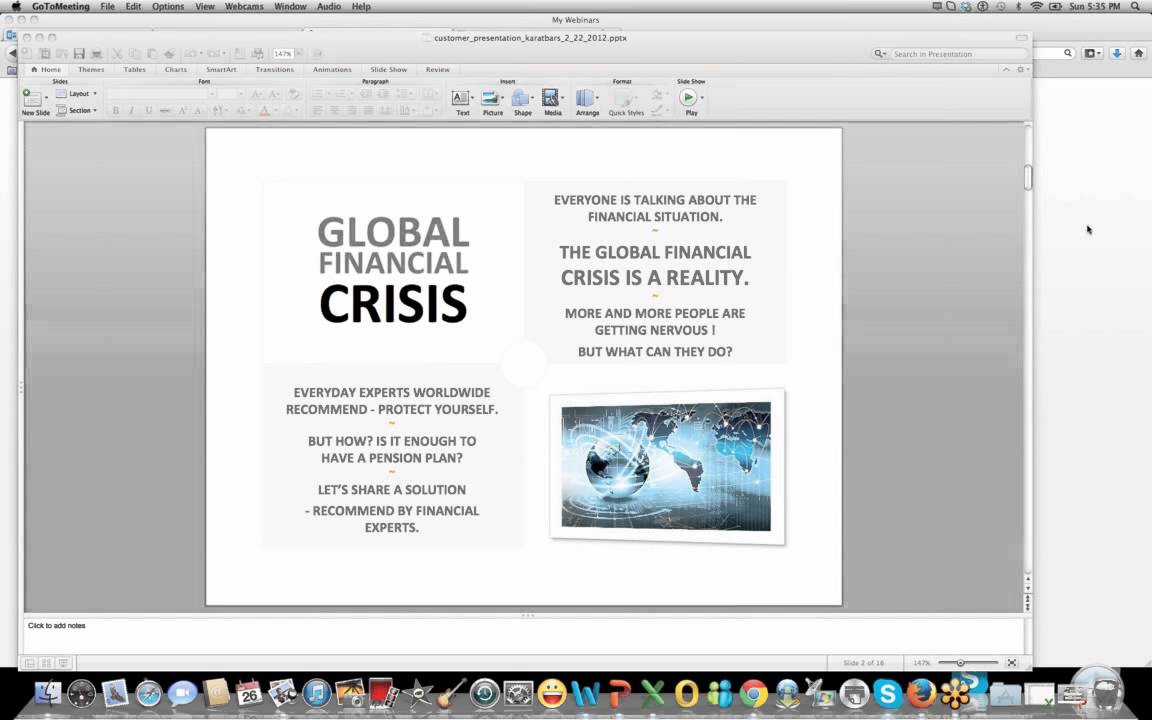Switch to normal view in status bar
This screenshot has width=1152, height=720.
click(31, 663)
